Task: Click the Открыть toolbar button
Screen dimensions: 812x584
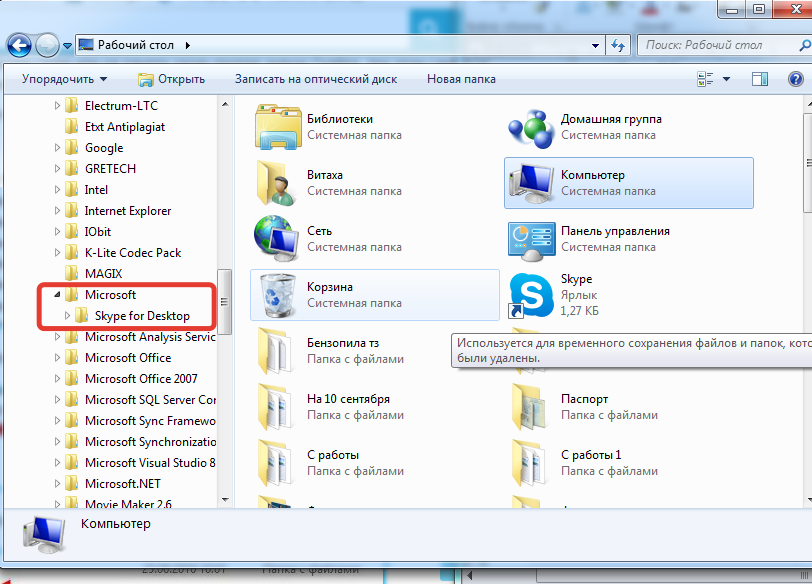Action: (x=171, y=79)
